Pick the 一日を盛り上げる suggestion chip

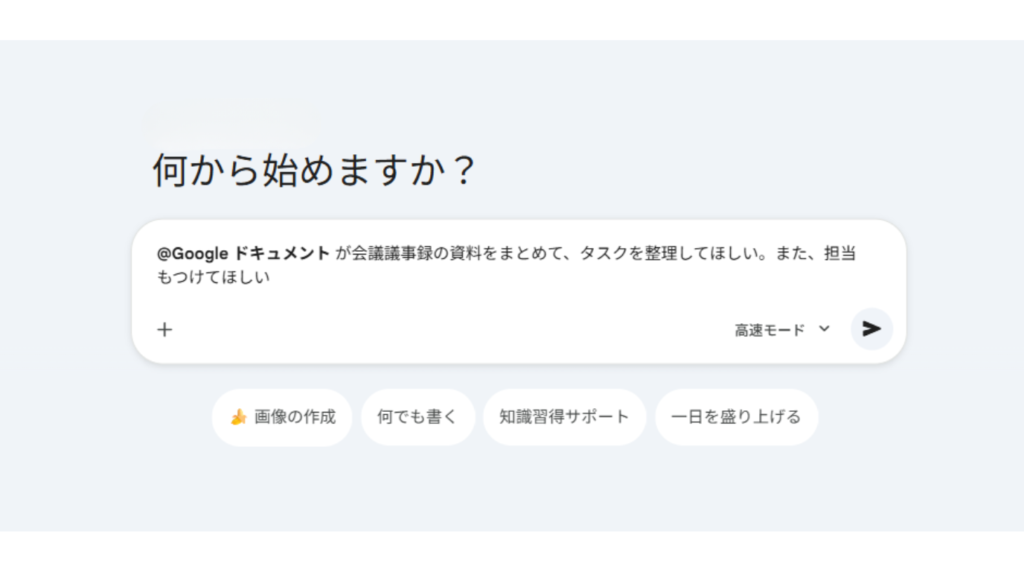tap(736, 417)
